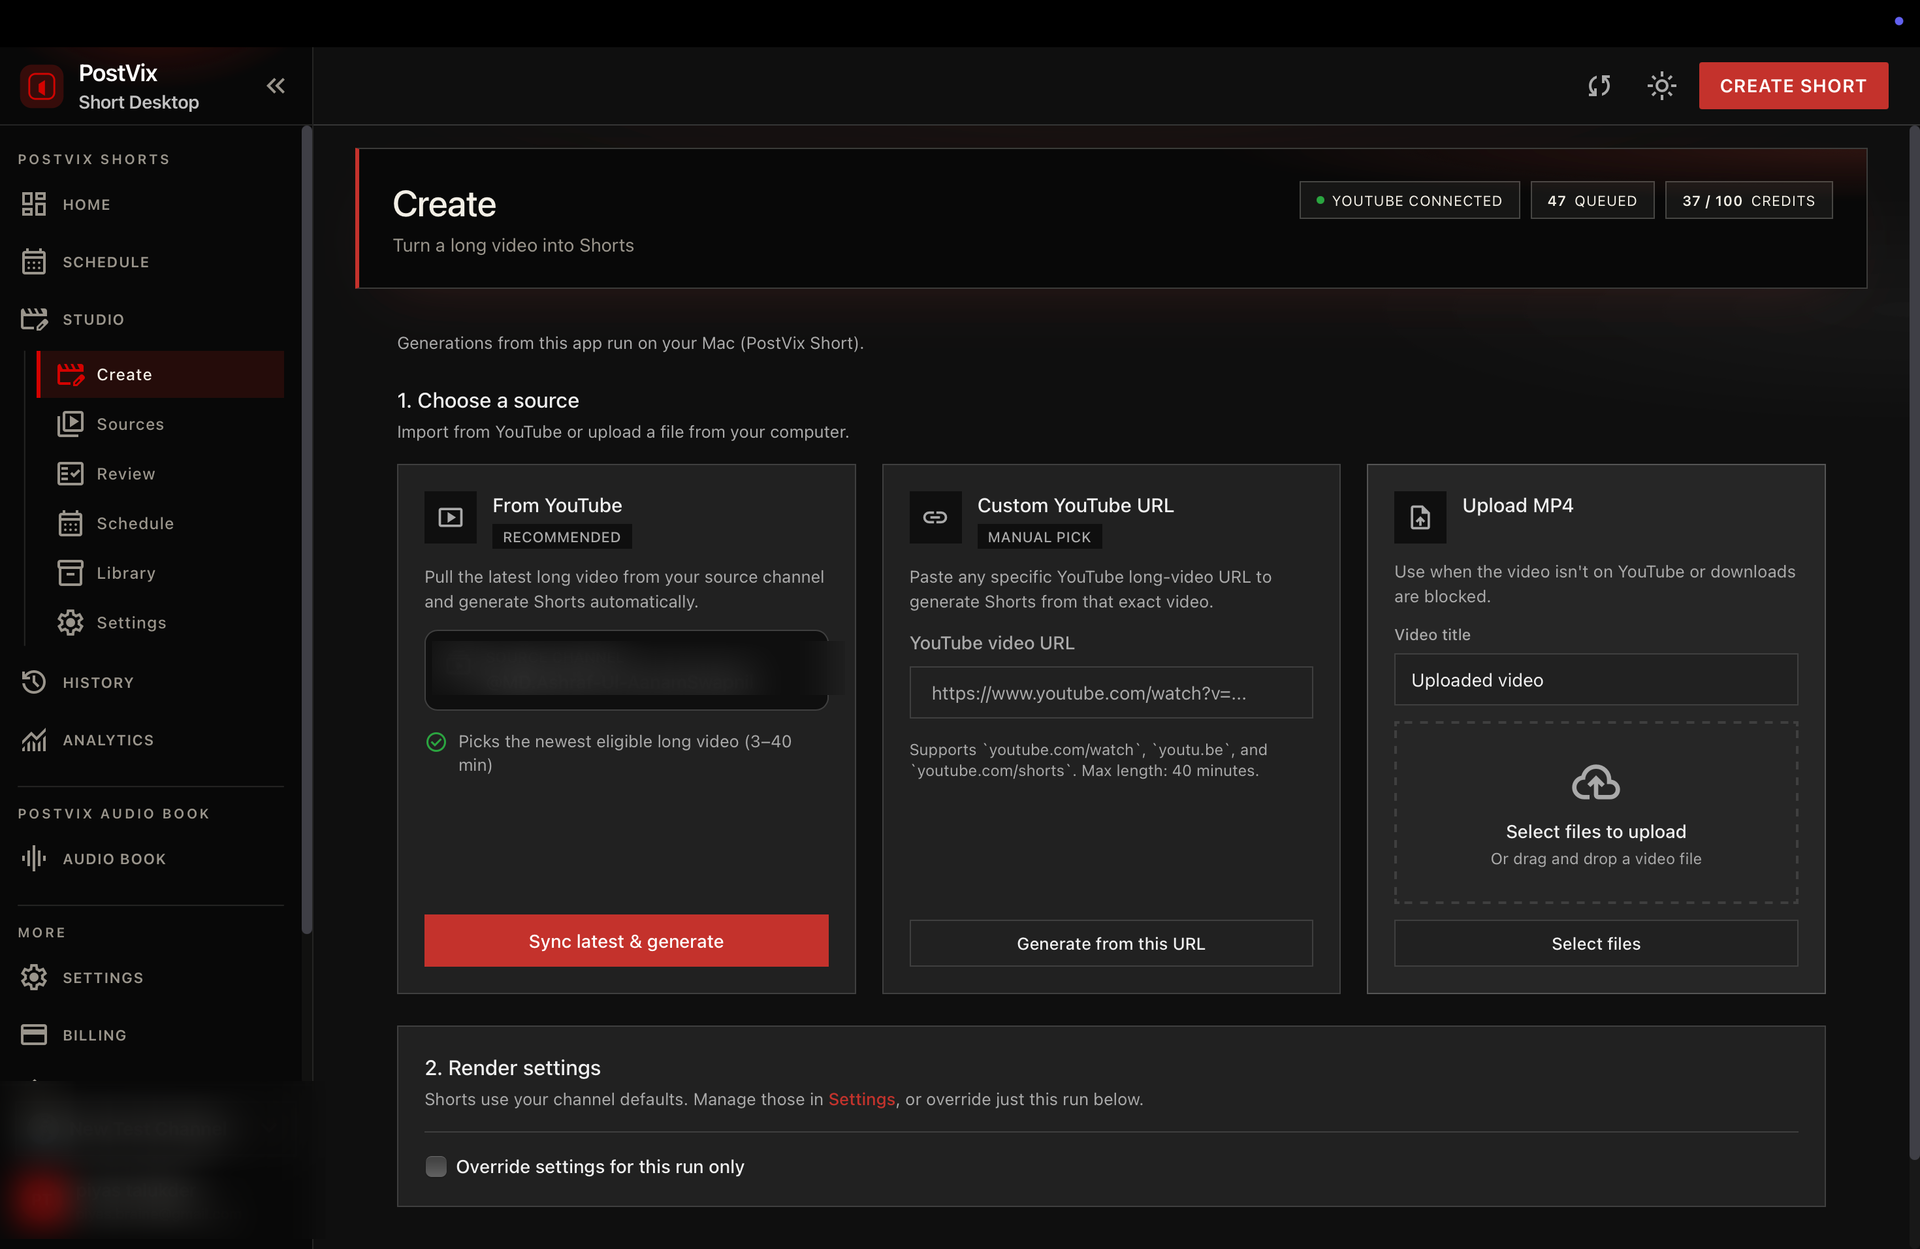Image resolution: width=1920 pixels, height=1249 pixels.
Task: Focus the Video title input field
Action: 1596,680
